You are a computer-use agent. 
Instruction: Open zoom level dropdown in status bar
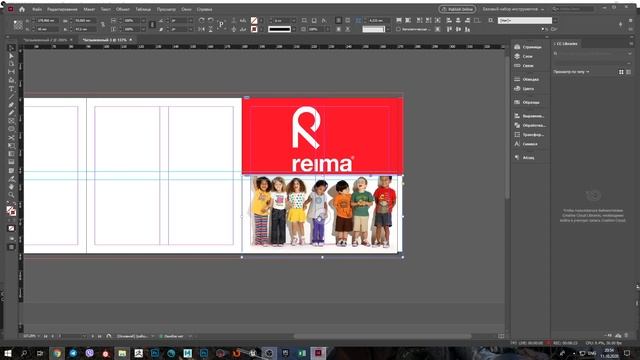(x=39, y=336)
